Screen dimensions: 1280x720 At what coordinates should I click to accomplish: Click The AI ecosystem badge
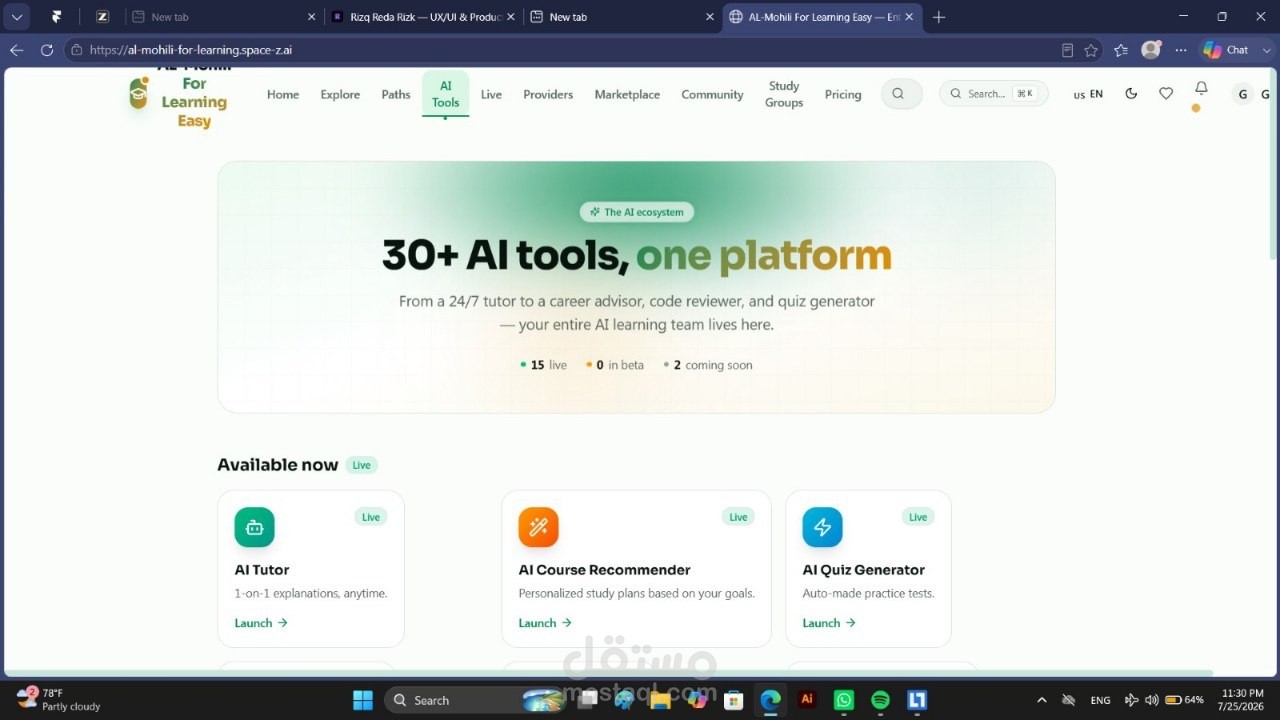pyautogui.click(x=636, y=212)
